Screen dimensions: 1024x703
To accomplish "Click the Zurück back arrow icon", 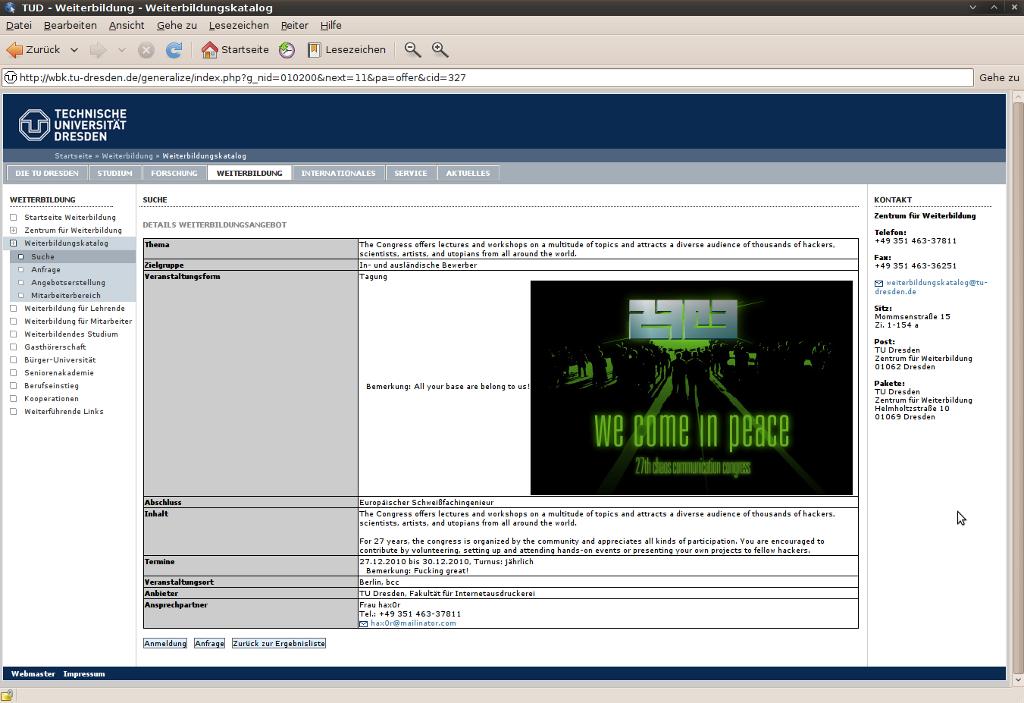I will (x=14, y=50).
